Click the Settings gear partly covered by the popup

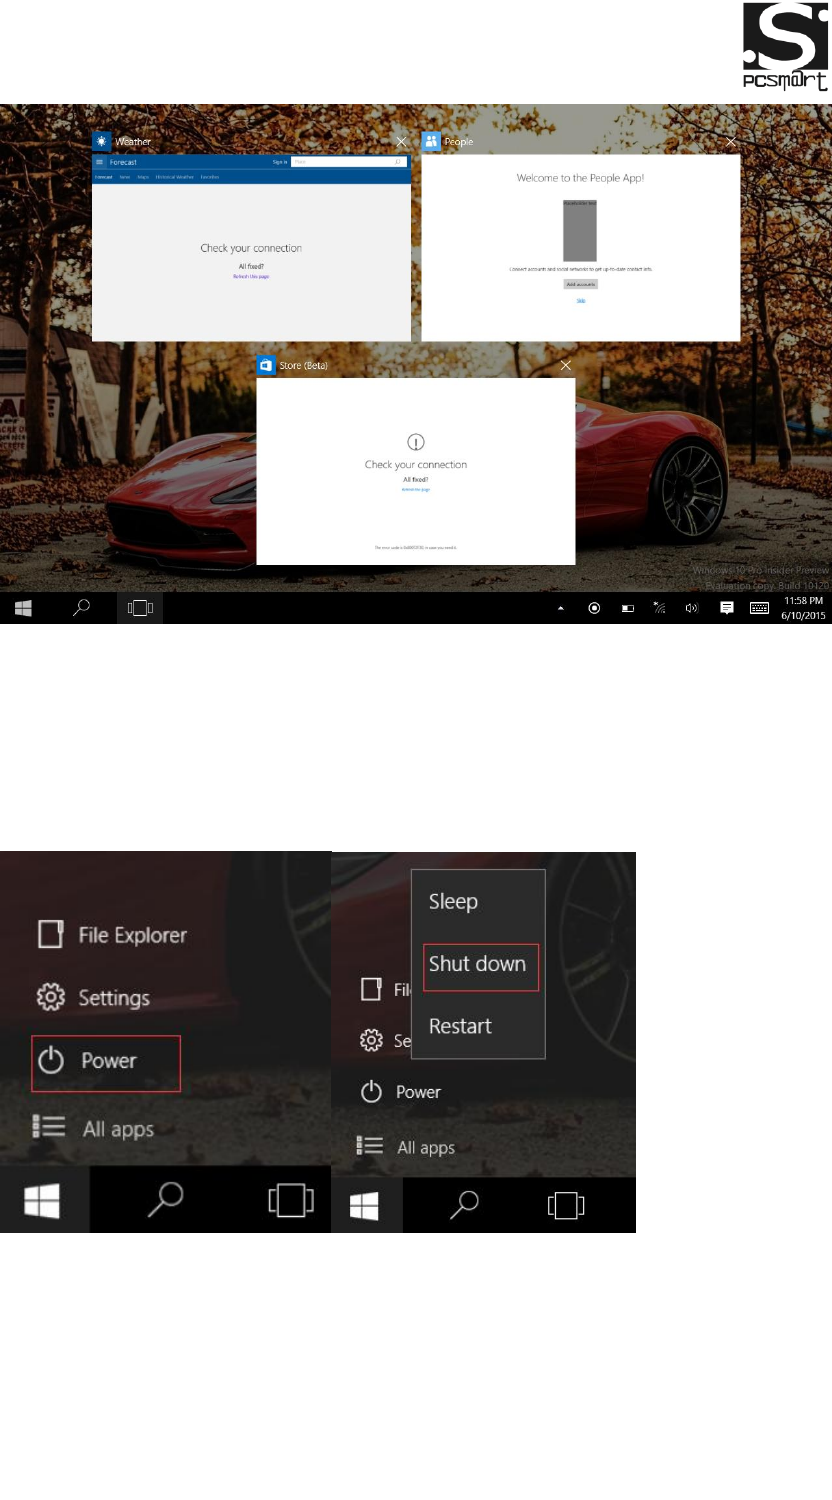tap(371, 1041)
